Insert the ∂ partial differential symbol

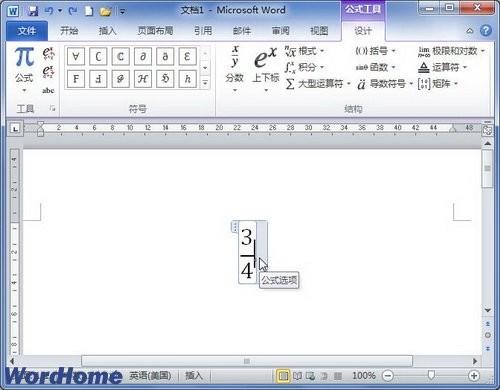click(143, 56)
